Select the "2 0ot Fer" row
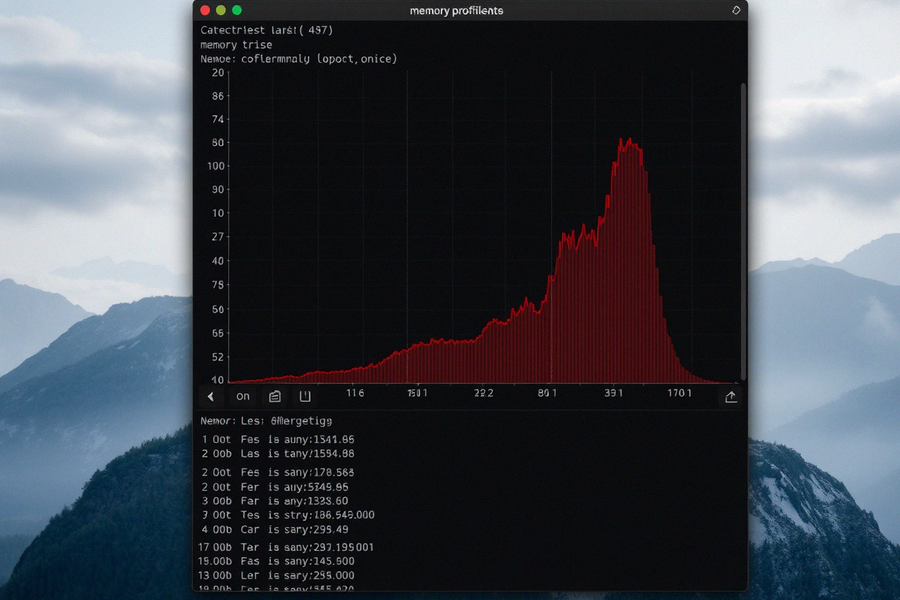The width and height of the screenshot is (900, 600). click(275, 487)
